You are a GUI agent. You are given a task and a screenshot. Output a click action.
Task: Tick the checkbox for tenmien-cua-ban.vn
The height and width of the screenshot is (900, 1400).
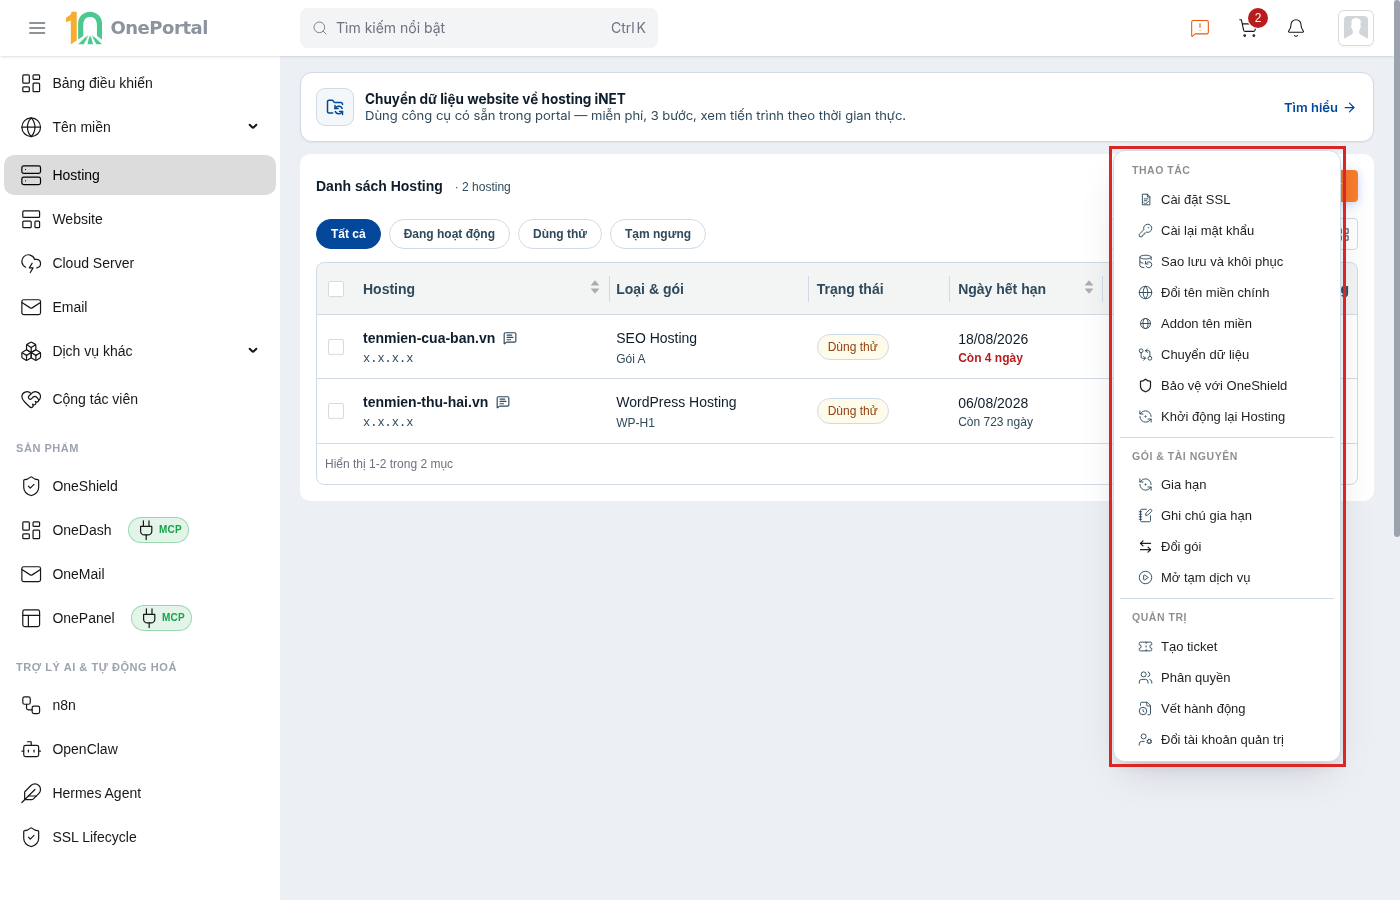pos(336,347)
